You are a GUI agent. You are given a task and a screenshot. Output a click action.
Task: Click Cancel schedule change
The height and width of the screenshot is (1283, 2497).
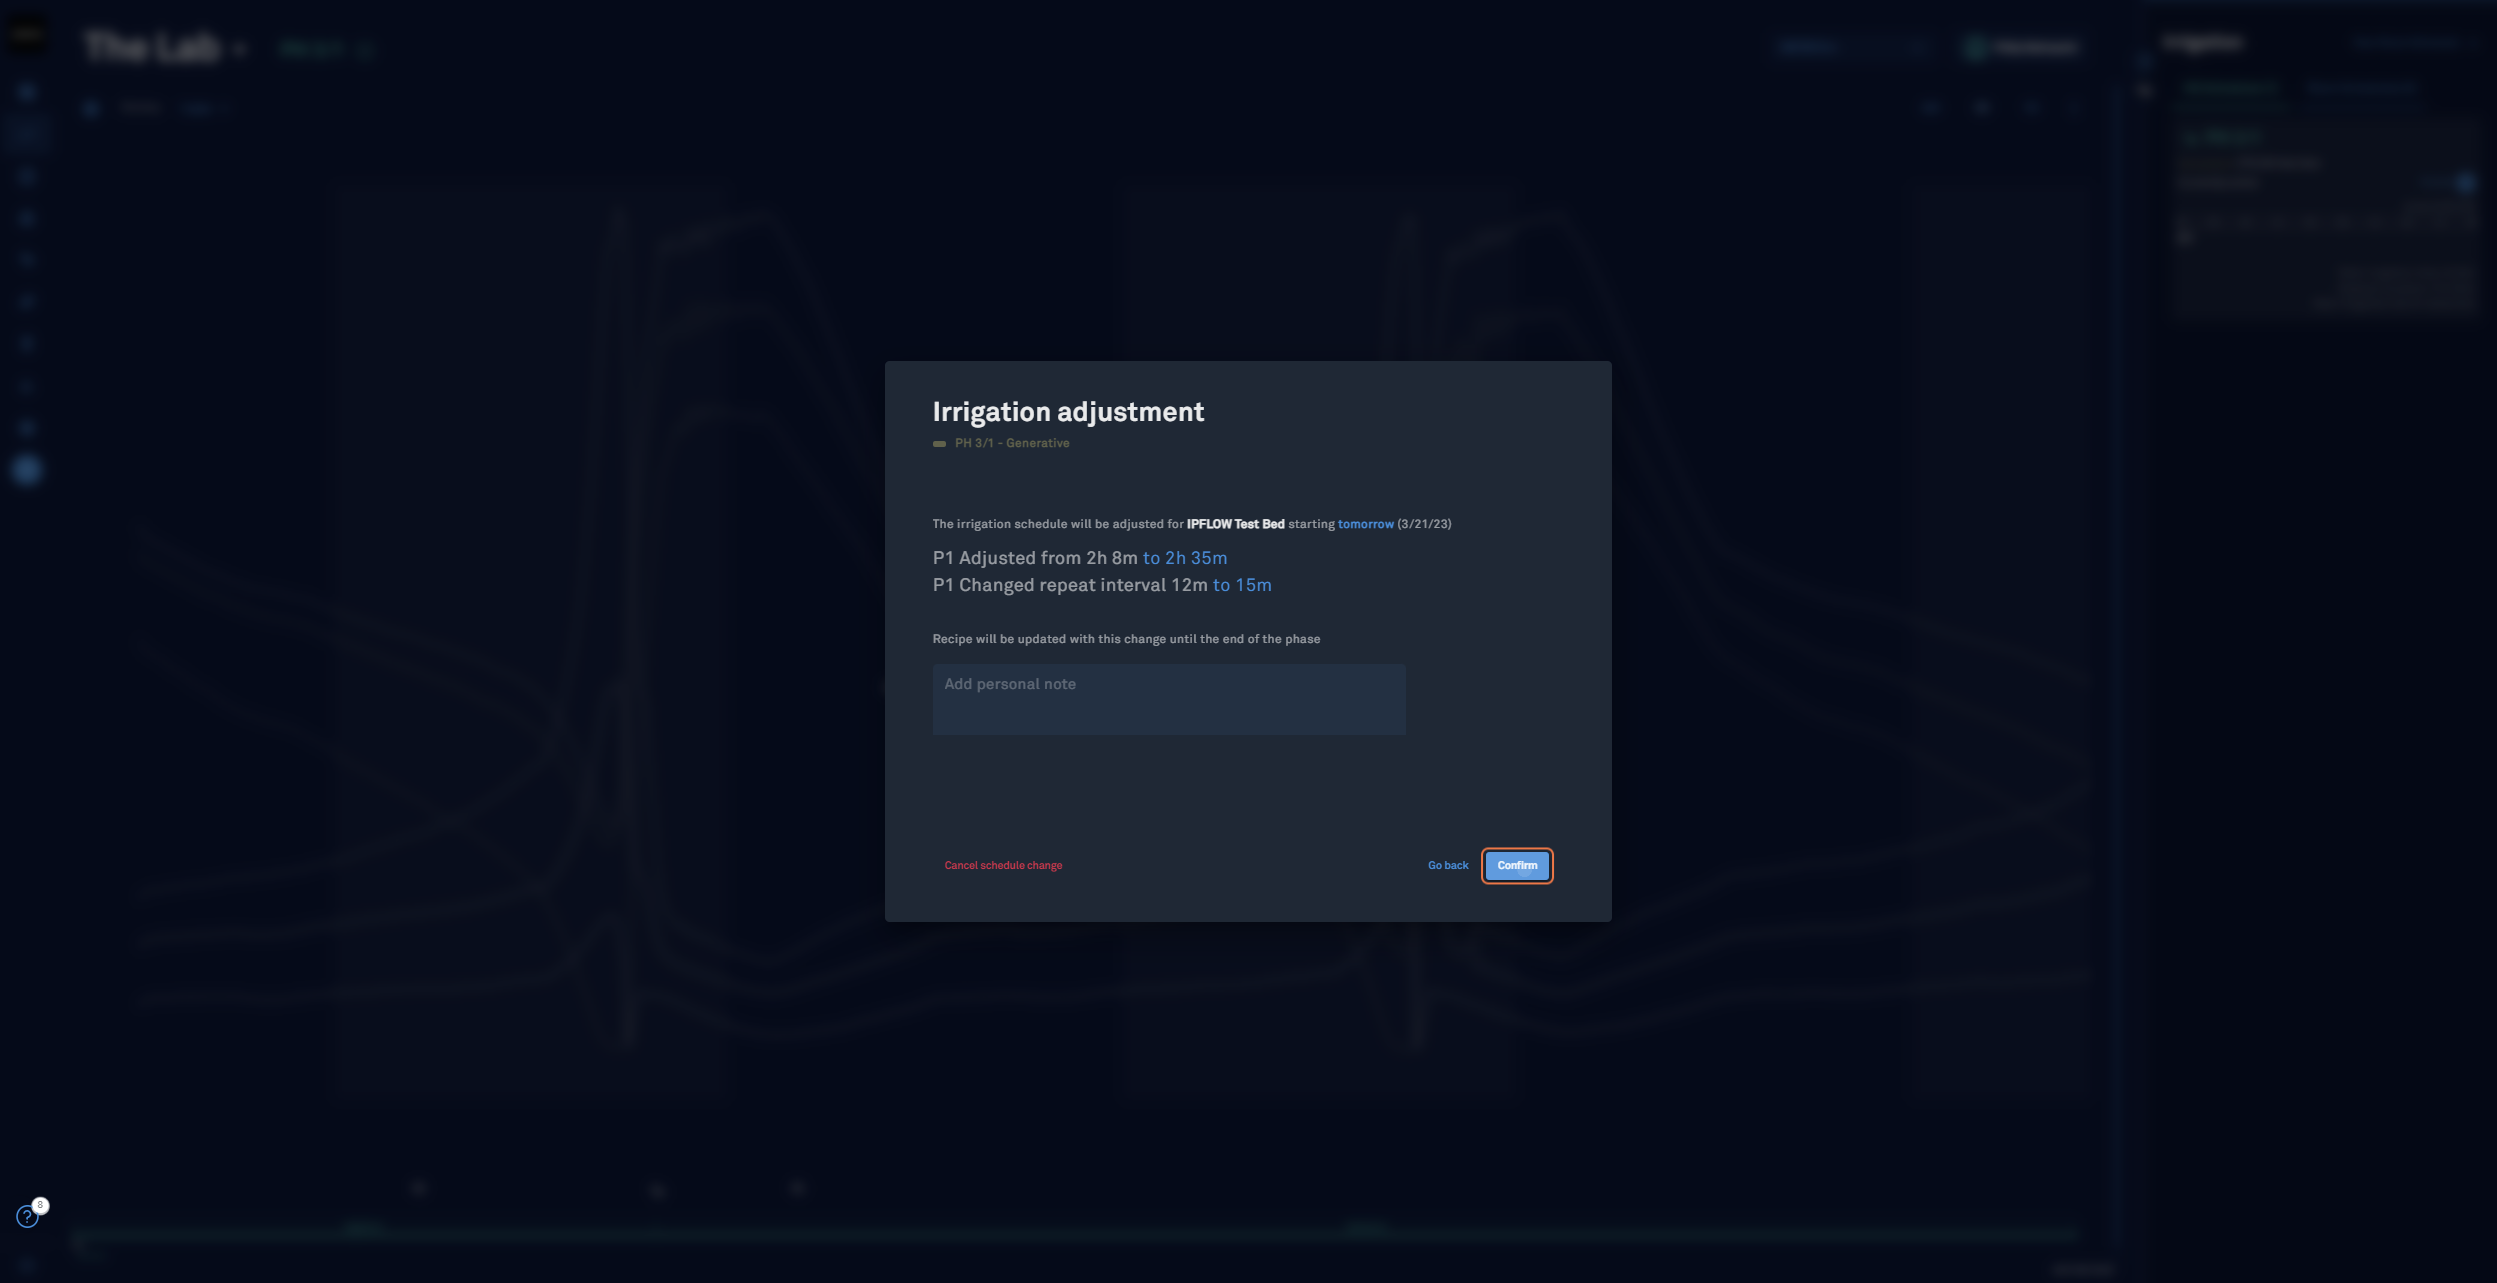pos(1003,865)
